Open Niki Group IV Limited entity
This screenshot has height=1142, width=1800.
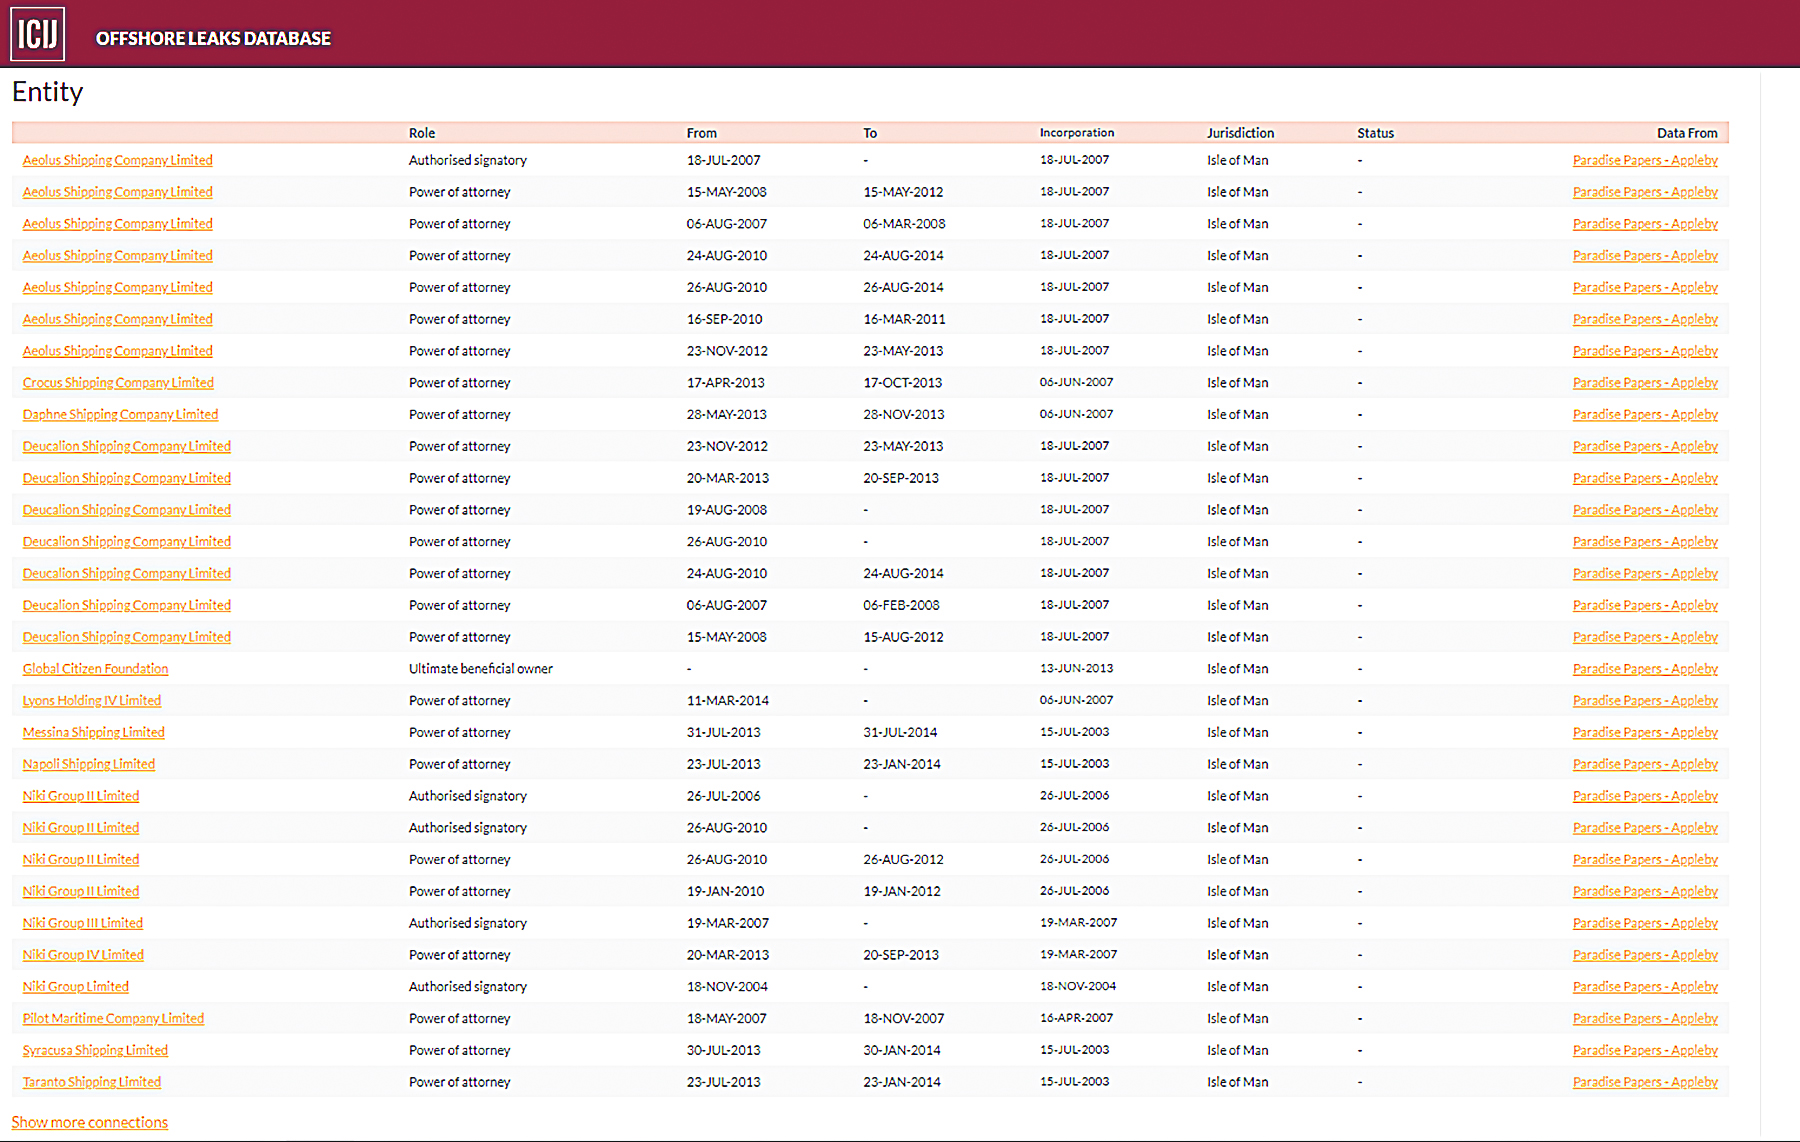pos(83,956)
